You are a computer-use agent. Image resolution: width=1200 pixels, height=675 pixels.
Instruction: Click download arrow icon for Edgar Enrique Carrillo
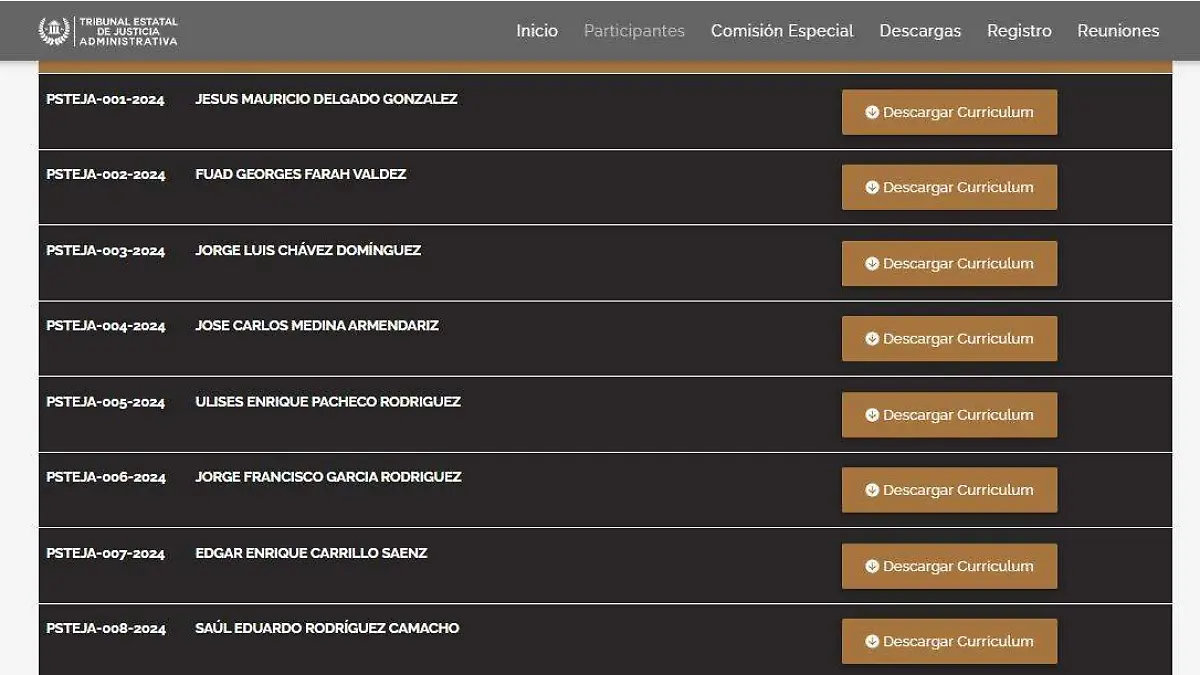click(872, 566)
